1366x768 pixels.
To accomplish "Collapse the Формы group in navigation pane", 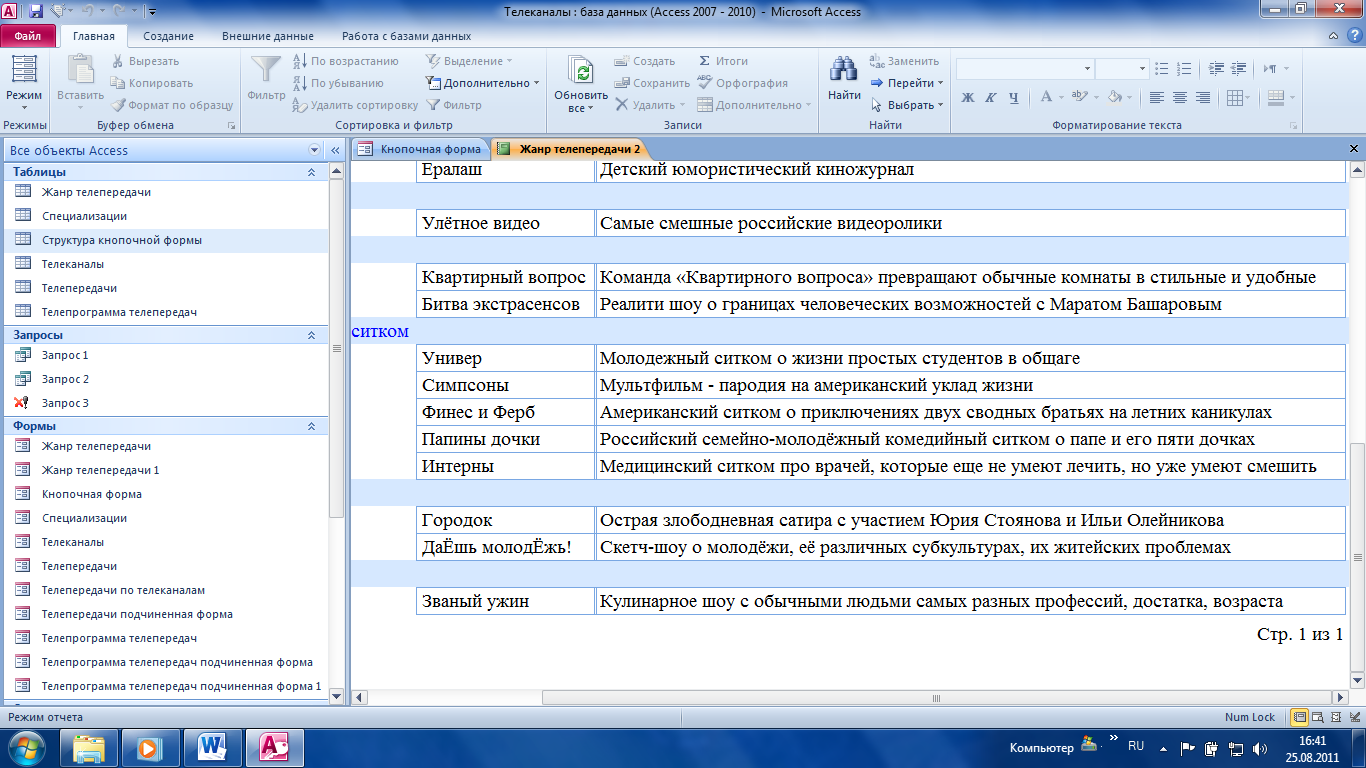I will (x=311, y=426).
